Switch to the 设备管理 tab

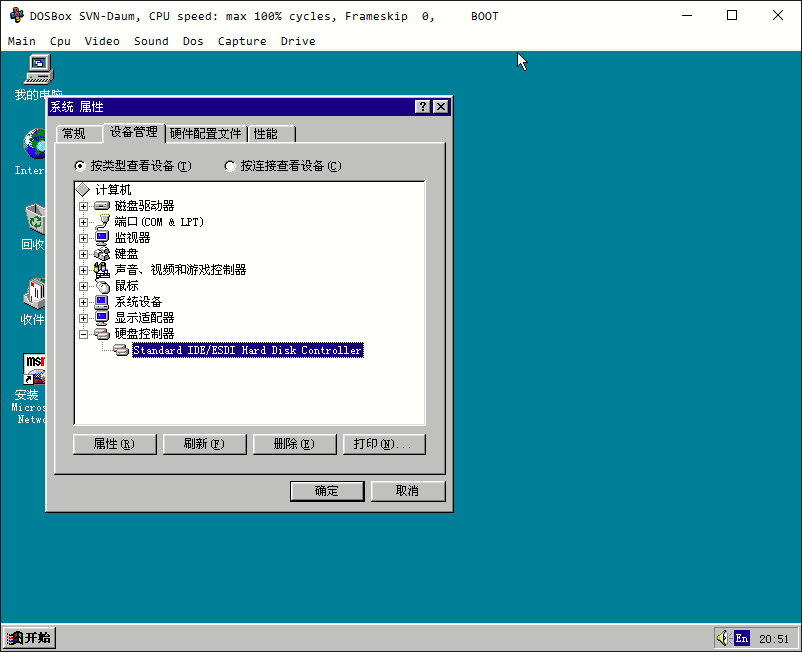click(134, 132)
